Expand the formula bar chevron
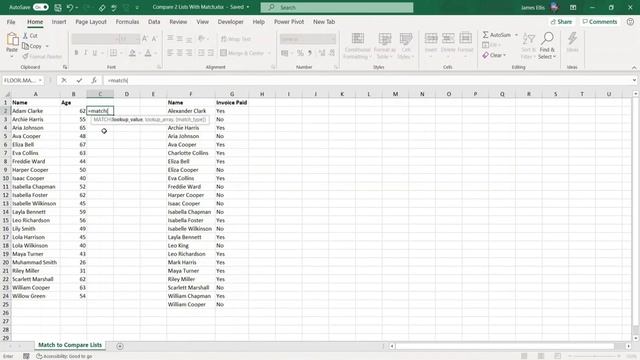640x360 pixels. pyautogui.click(x=634, y=80)
